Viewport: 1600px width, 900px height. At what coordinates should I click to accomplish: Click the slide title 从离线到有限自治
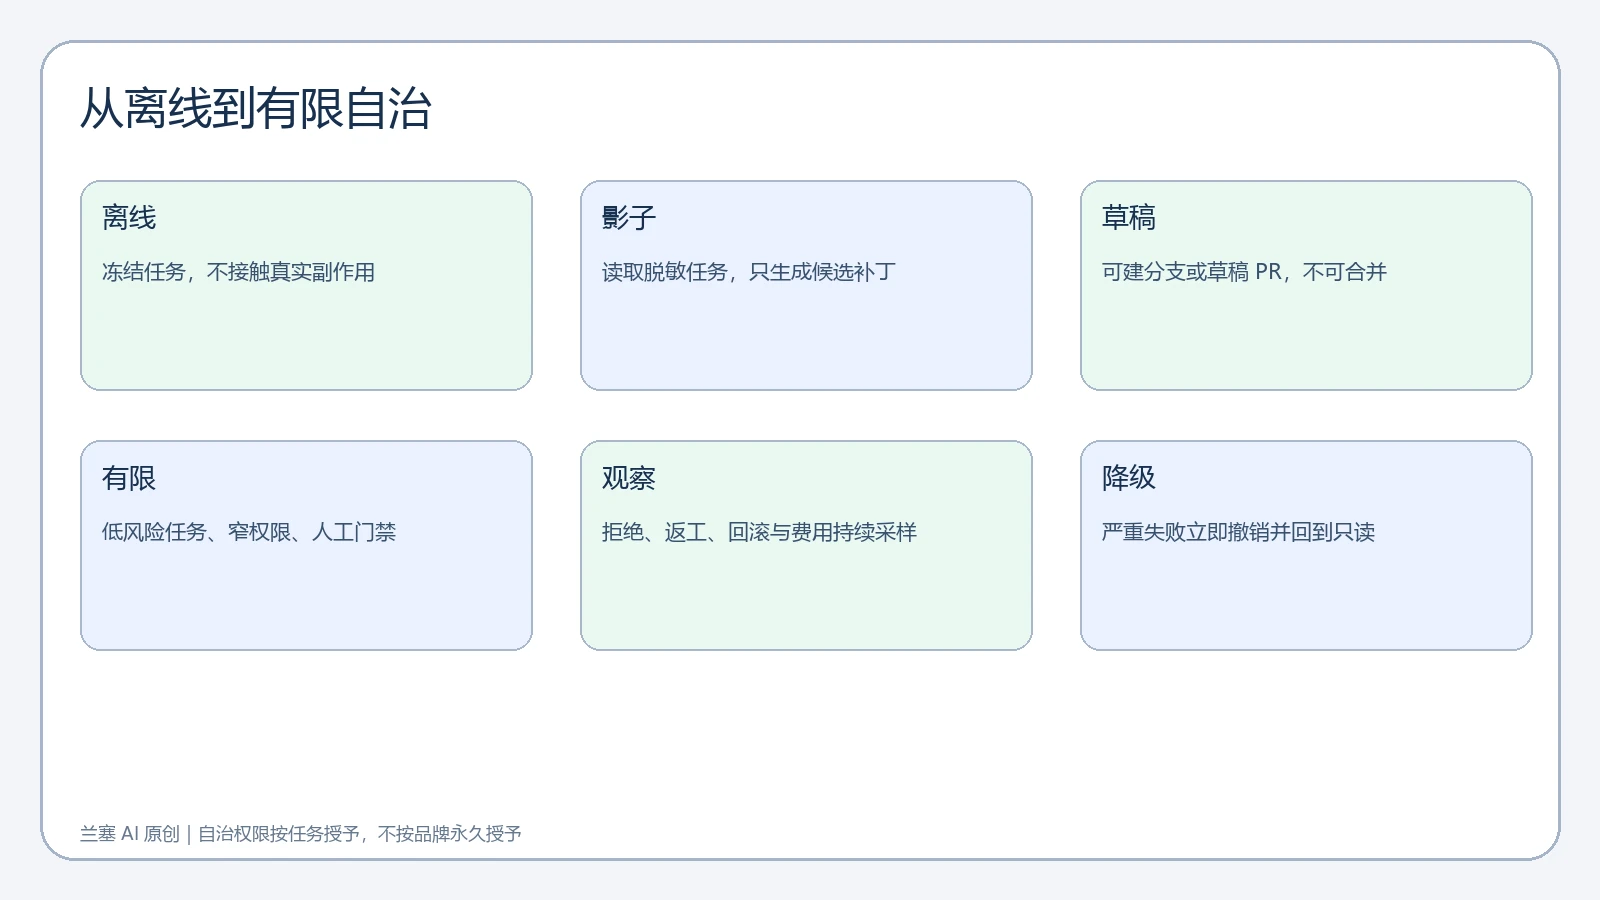coord(256,109)
